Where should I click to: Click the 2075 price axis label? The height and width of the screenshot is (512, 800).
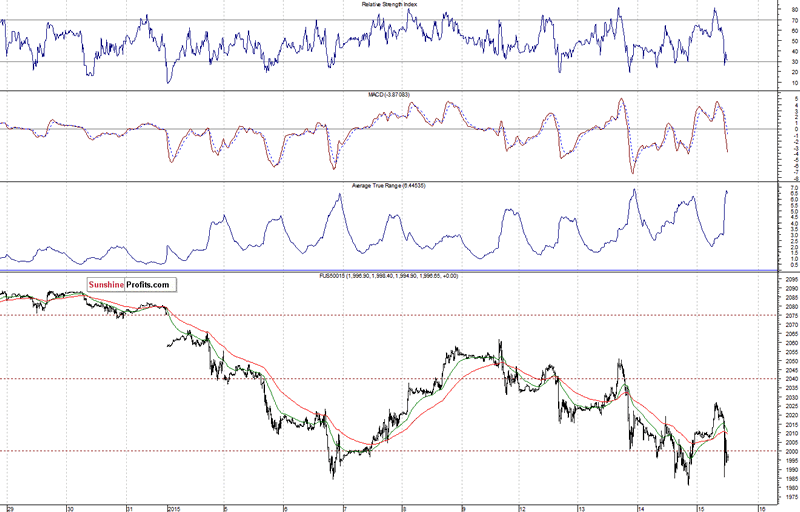click(x=763, y=316)
